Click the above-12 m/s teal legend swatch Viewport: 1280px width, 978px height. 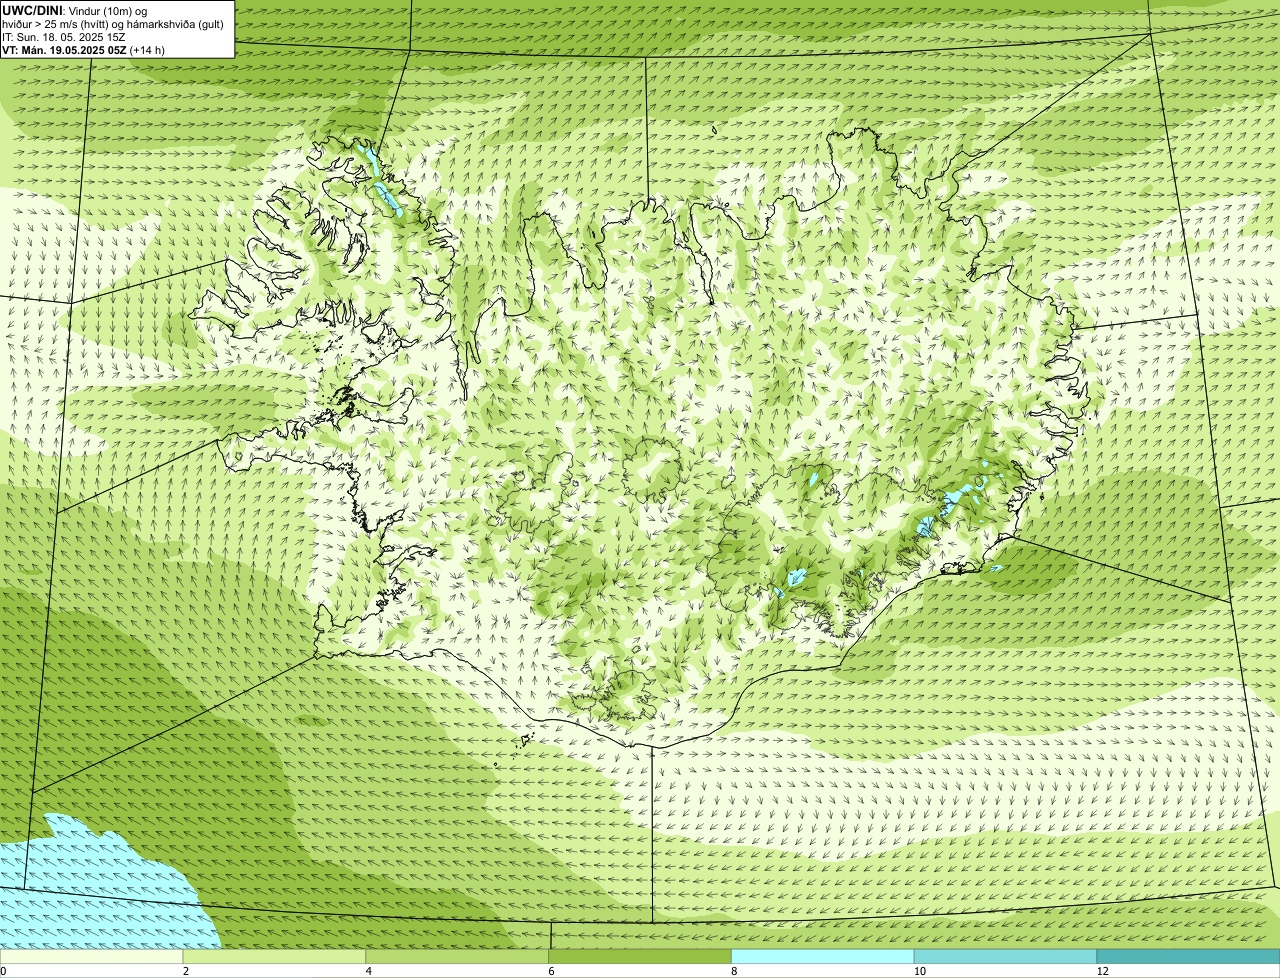[1188, 957]
